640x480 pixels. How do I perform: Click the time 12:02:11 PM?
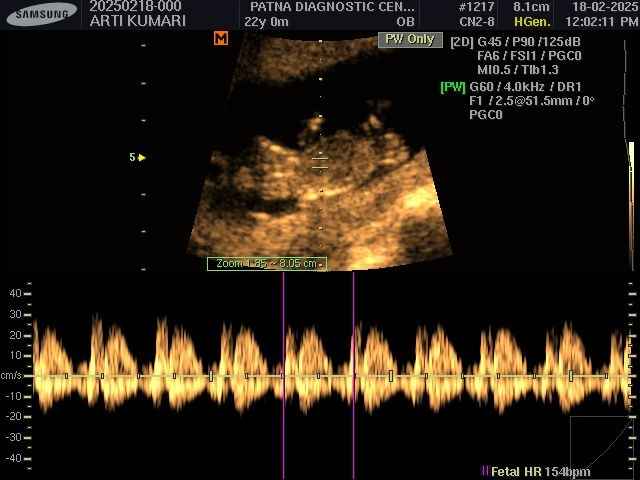[x=602, y=22]
